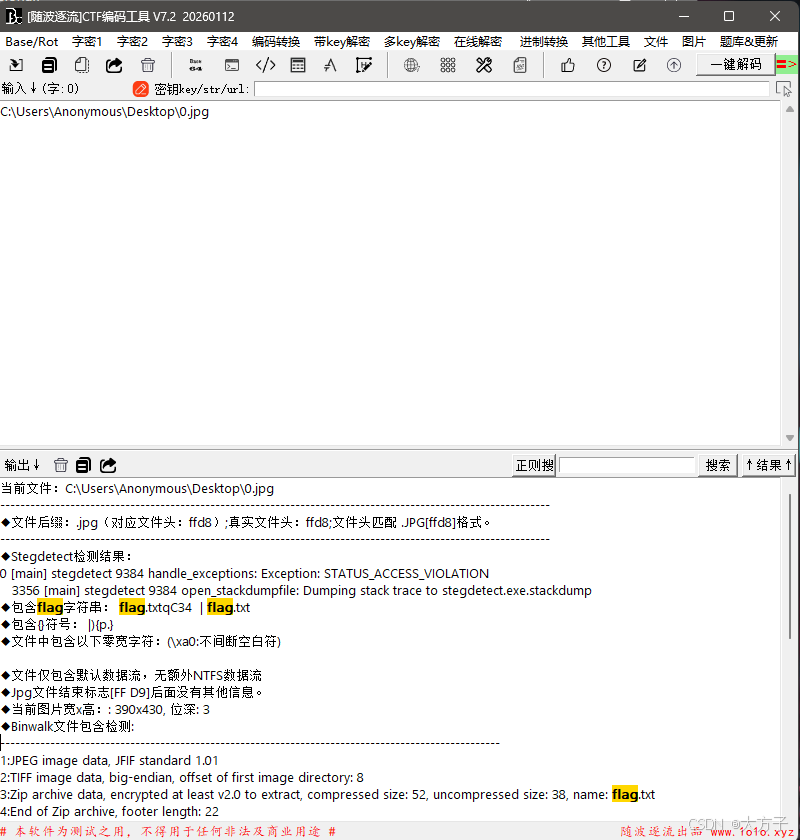The image size is (800, 840).
Task: Click the import file icon in toolbar
Action: [16, 65]
